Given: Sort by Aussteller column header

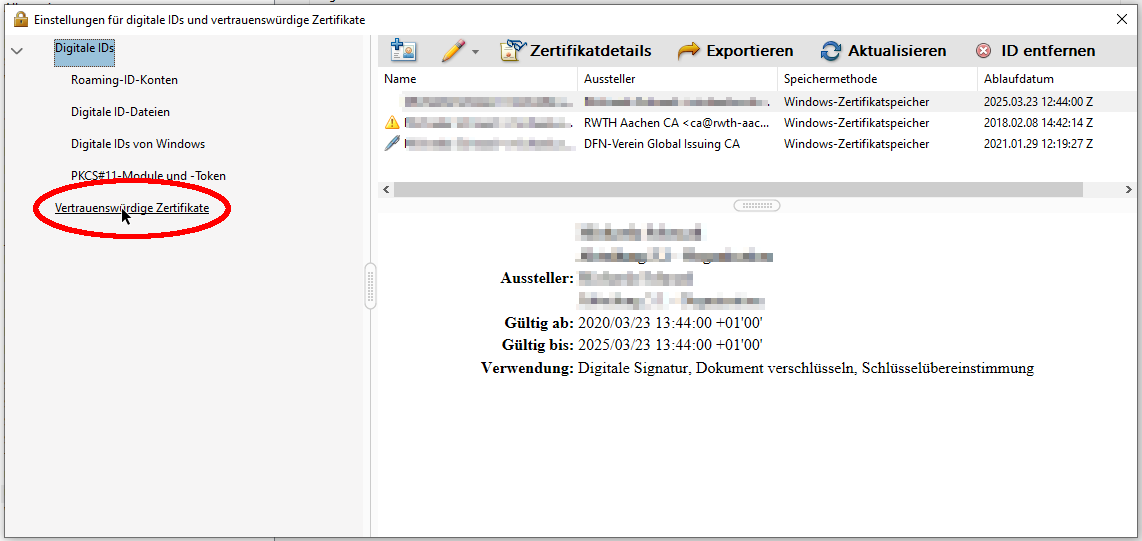Looking at the screenshot, I should point(609,79).
